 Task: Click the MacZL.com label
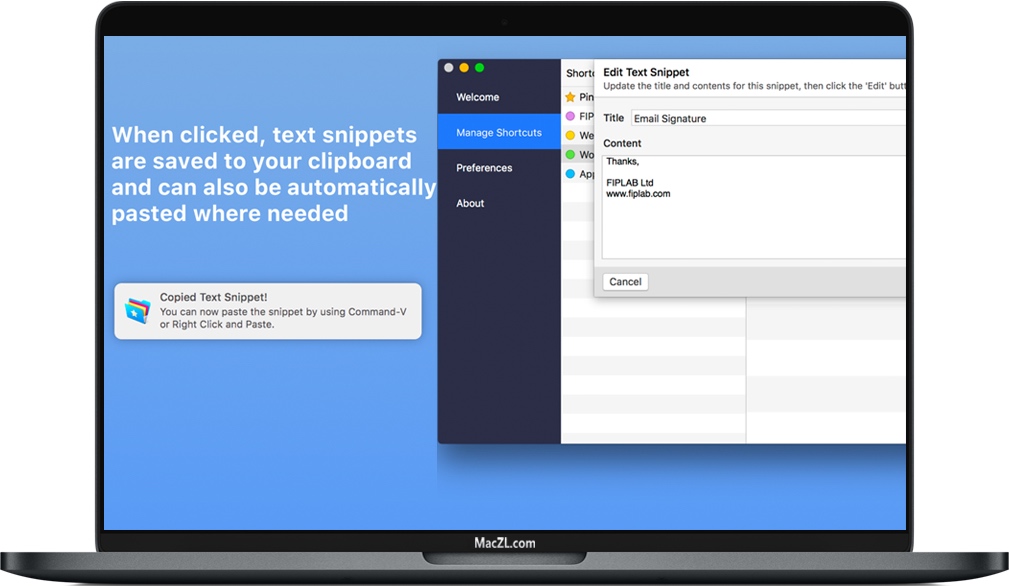click(x=504, y=541)
